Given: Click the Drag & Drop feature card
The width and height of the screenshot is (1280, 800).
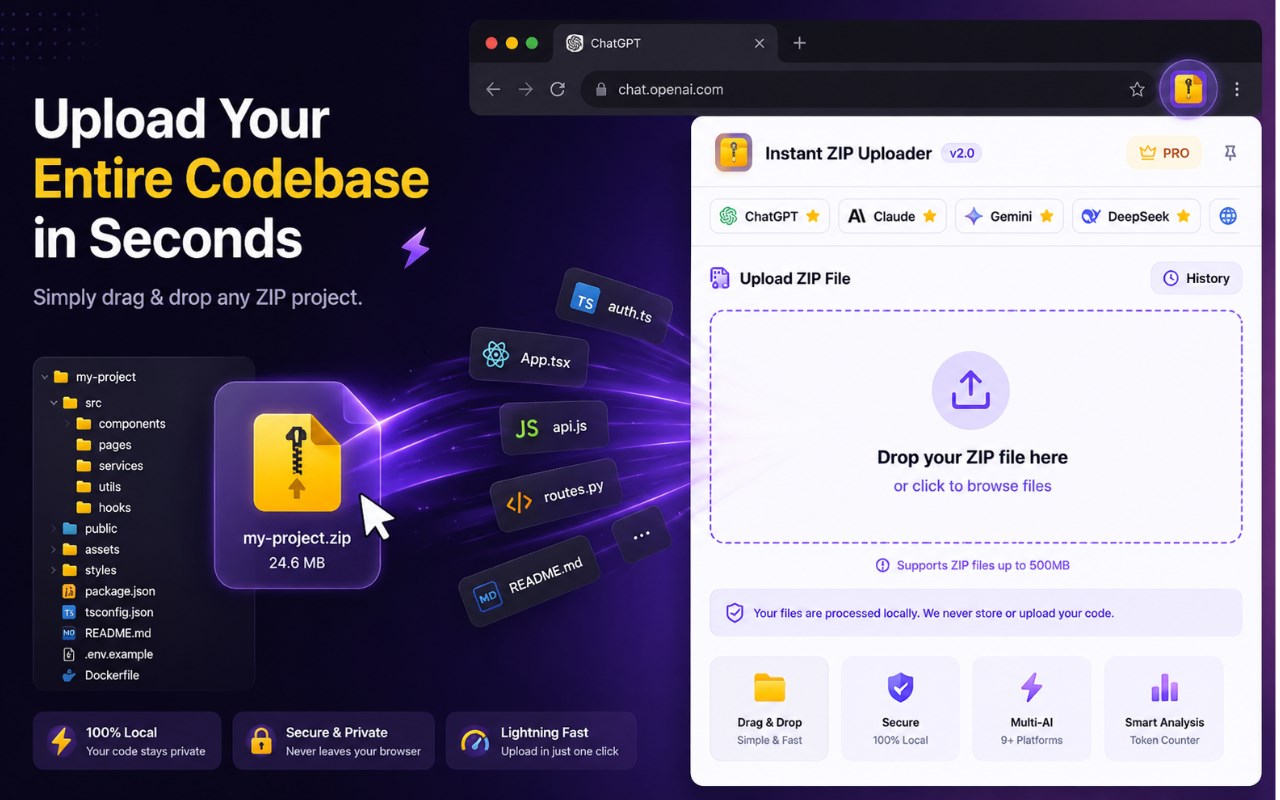Looking at the screenshot, I should [x=770, y=708].
